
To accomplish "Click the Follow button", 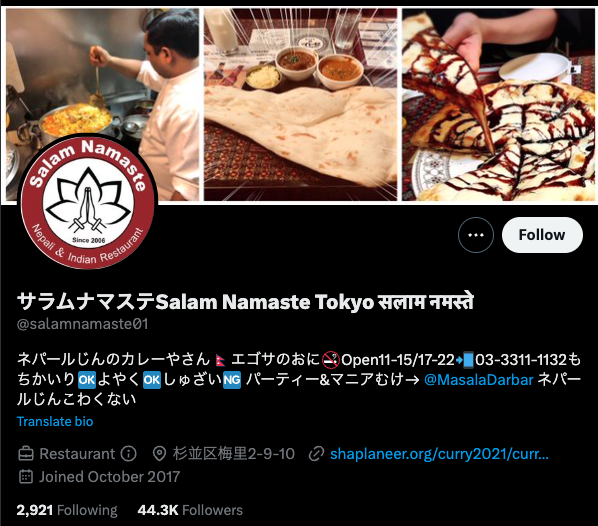I will point(542,235).
